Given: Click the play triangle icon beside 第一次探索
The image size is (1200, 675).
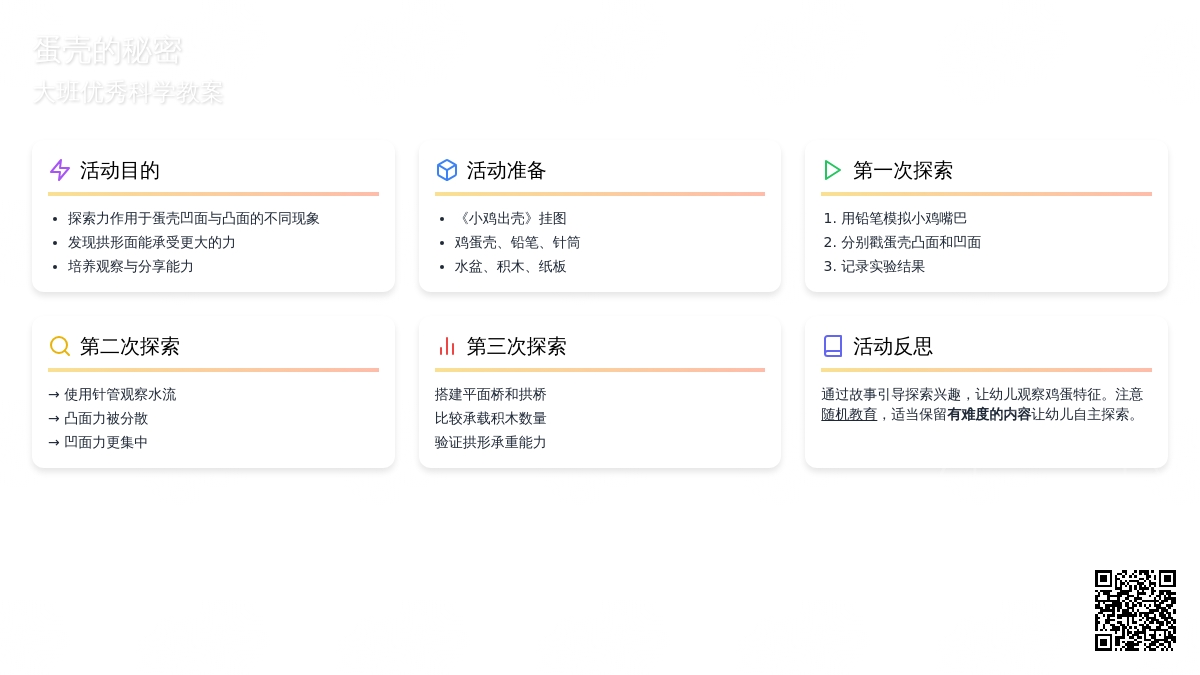Looking at the screenshot, I should pos(833,170).
